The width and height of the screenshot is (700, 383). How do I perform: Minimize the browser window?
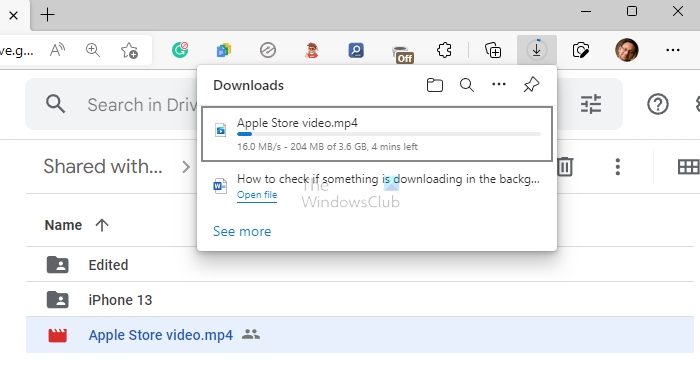[586, 11]
